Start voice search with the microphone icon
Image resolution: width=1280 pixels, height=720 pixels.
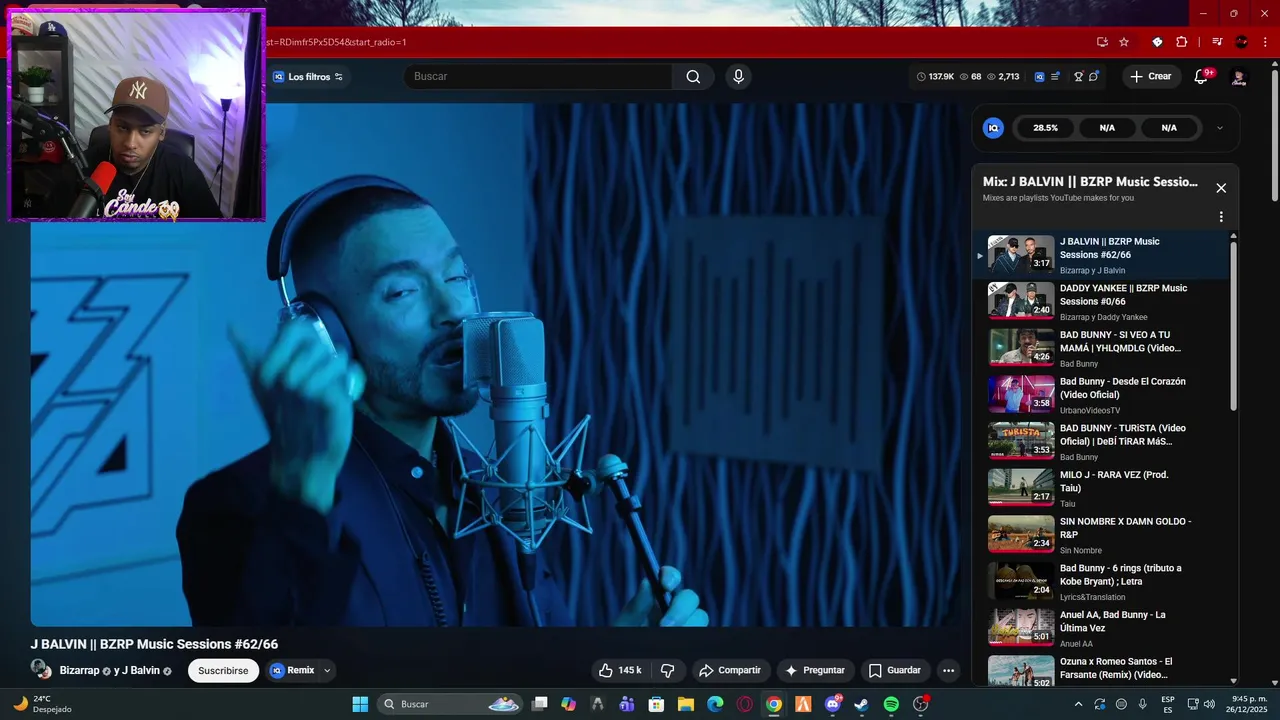[x=738, y=77]
